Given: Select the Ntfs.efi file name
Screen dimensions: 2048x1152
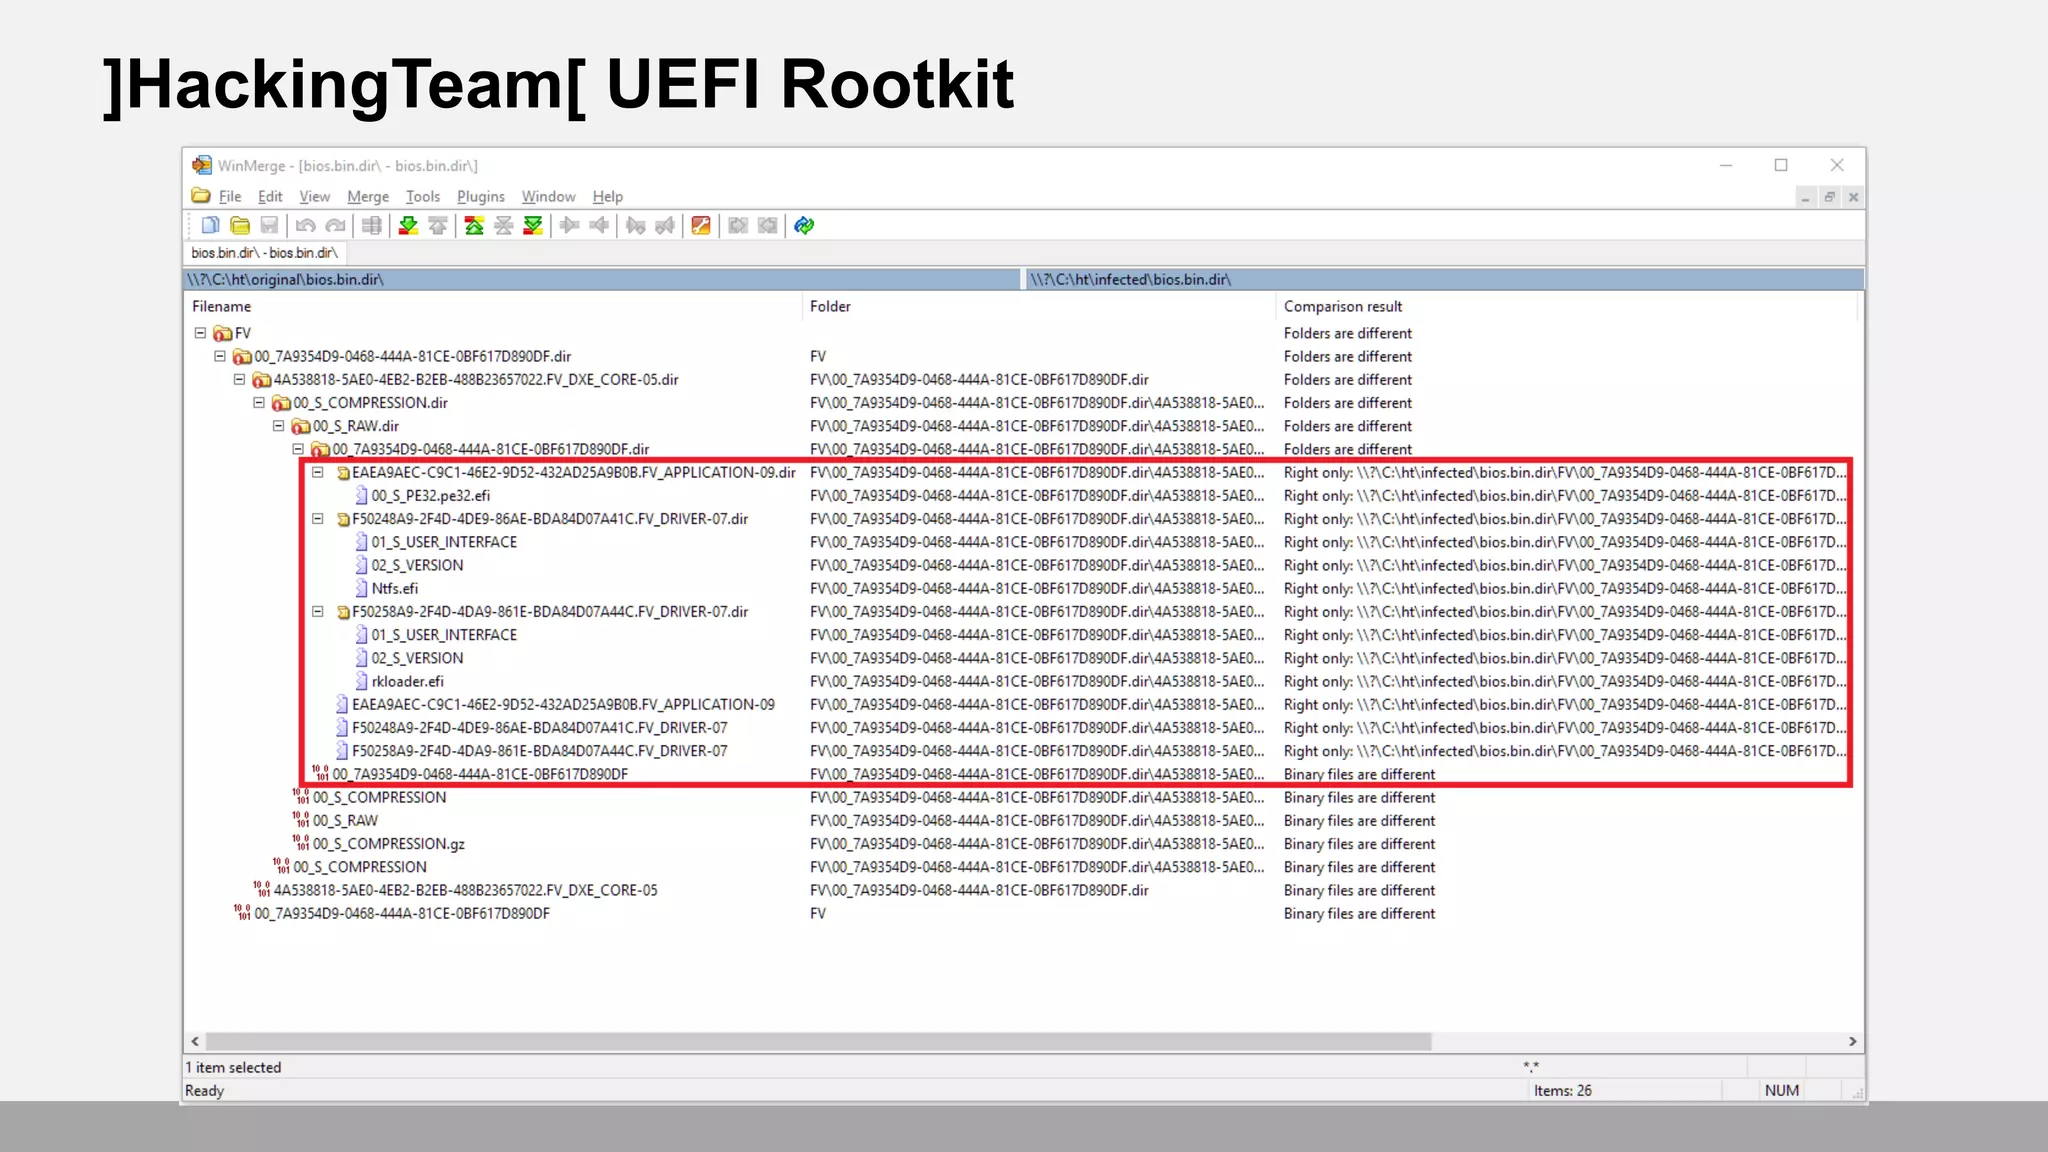Looking at the screenshot, I should pos(395,588).
